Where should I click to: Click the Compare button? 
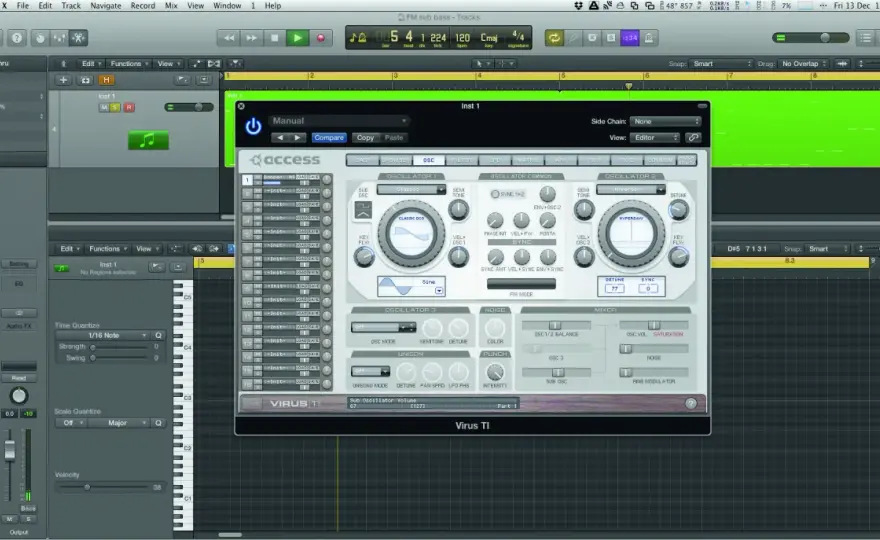pos(329,138)
